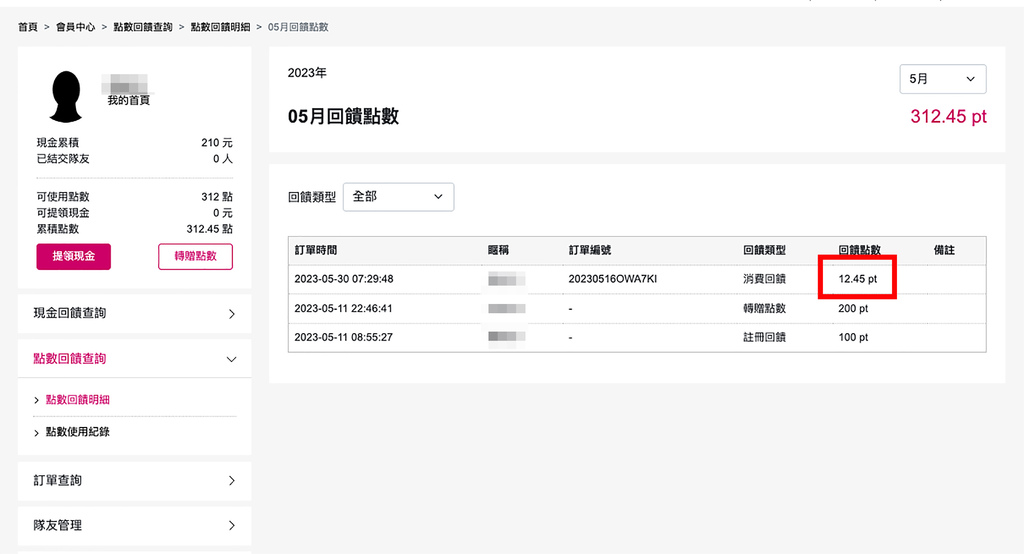
Task: Click the 暱稱 column header
Action: [498, 250]
